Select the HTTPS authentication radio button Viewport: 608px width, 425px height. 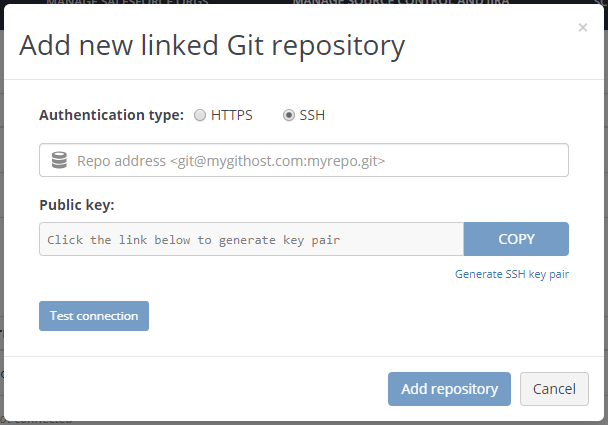[200, 115]
